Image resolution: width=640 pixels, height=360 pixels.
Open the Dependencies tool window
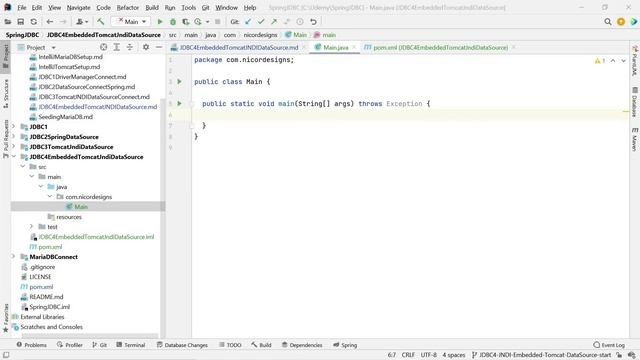(302, 345)
